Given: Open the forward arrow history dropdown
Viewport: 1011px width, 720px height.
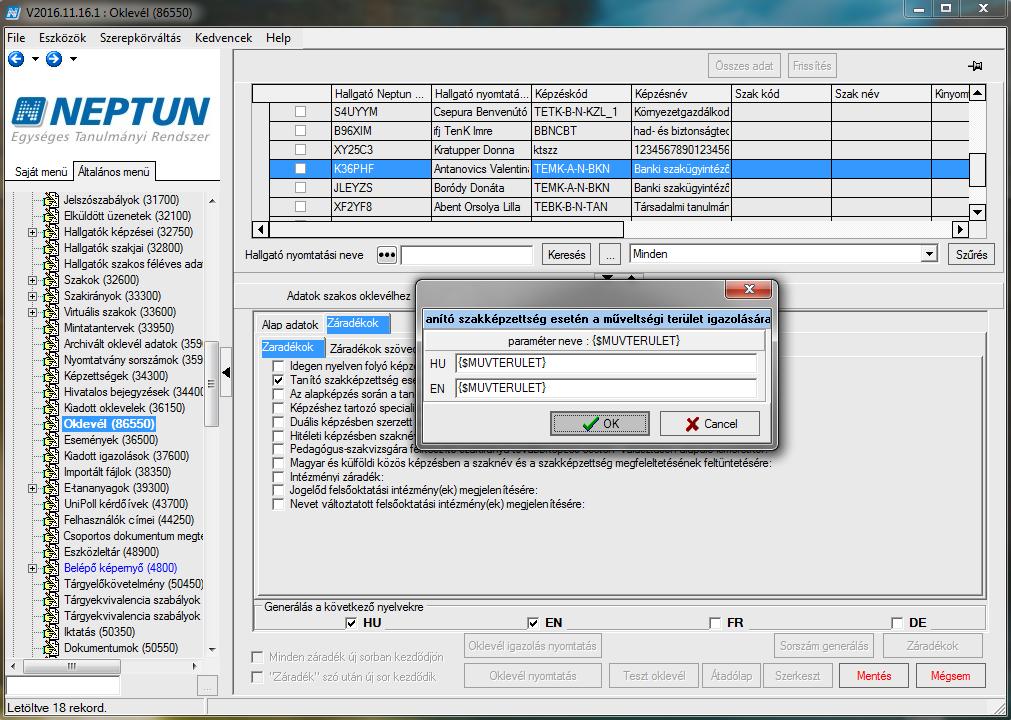Looking at the screenshot, I should (73, 59).
